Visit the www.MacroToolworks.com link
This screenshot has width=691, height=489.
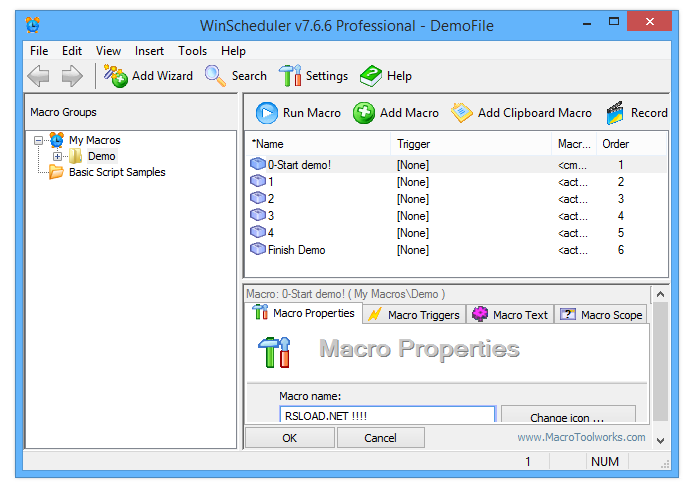581,437
